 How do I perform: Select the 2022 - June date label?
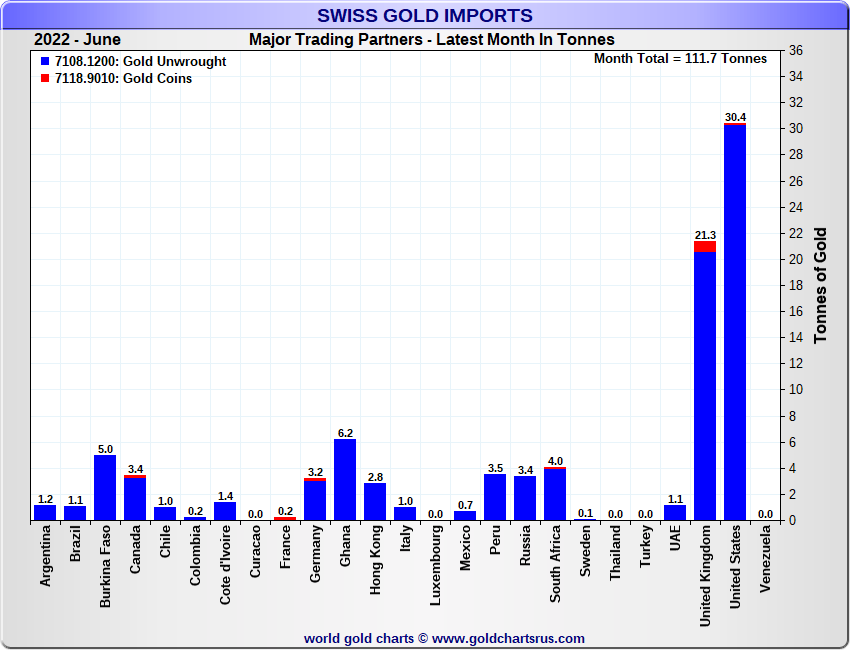77,40
